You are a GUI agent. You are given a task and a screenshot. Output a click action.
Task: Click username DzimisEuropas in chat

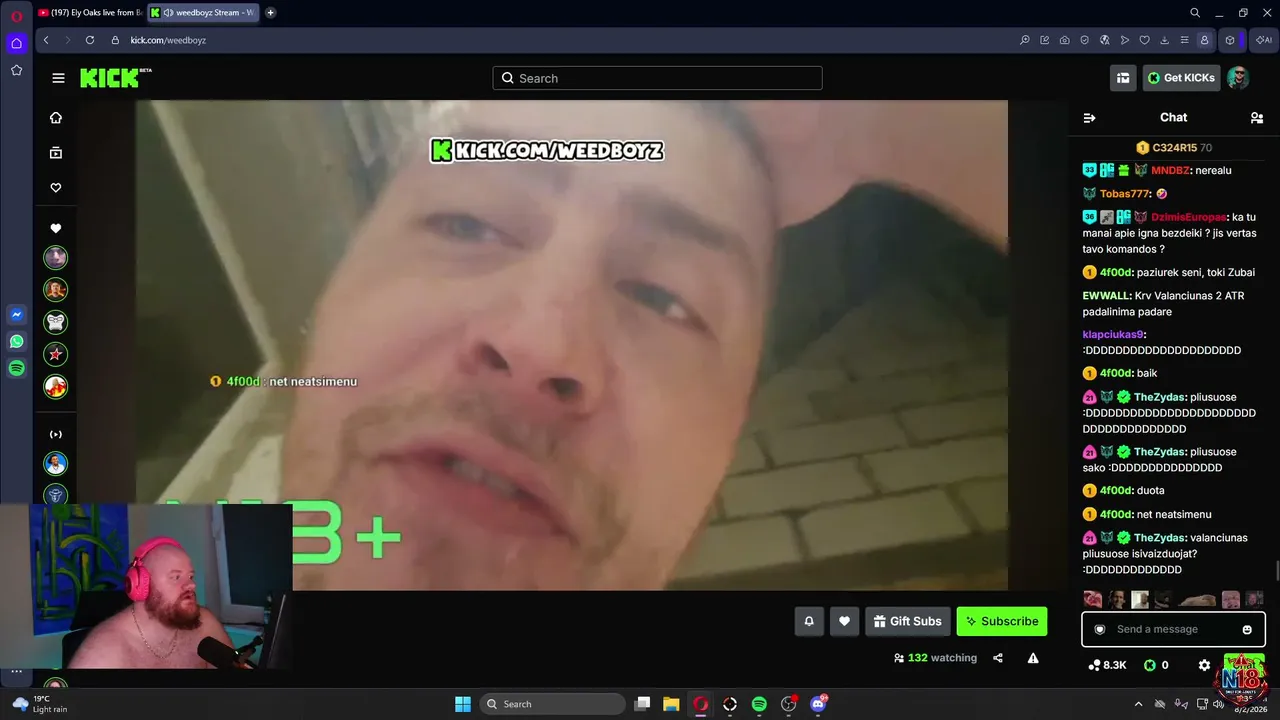(1189, 217)
